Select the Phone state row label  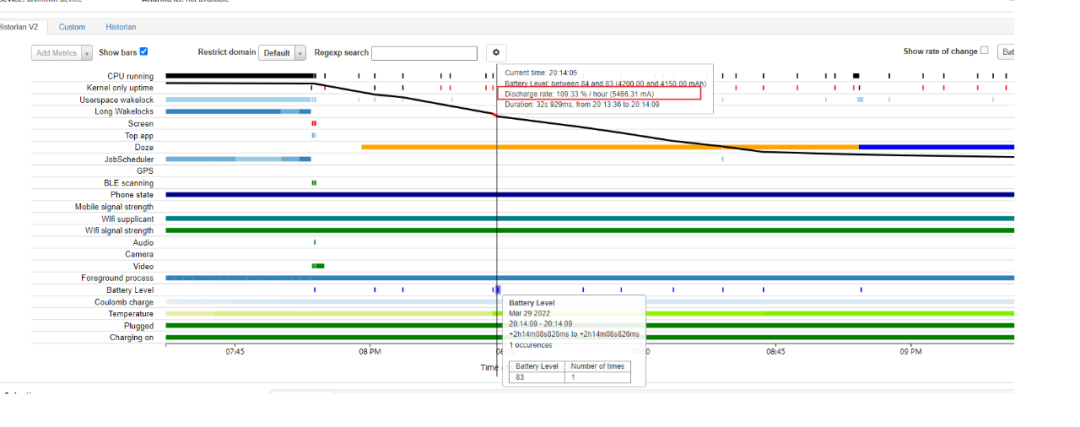[x=132, y=195]
